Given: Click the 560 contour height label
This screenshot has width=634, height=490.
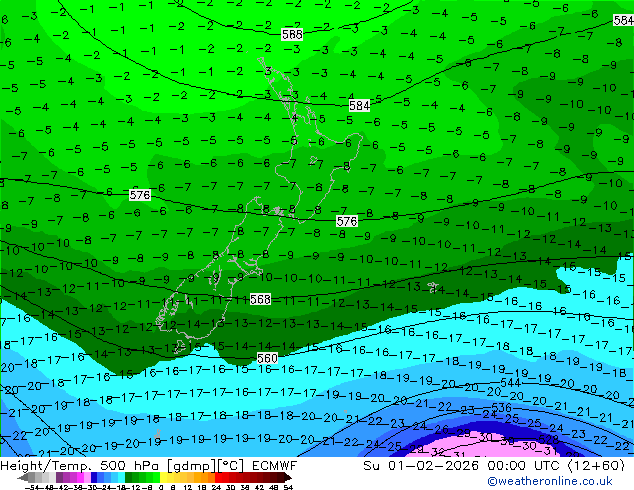Looking at the screenshot, I should [267, 359].
